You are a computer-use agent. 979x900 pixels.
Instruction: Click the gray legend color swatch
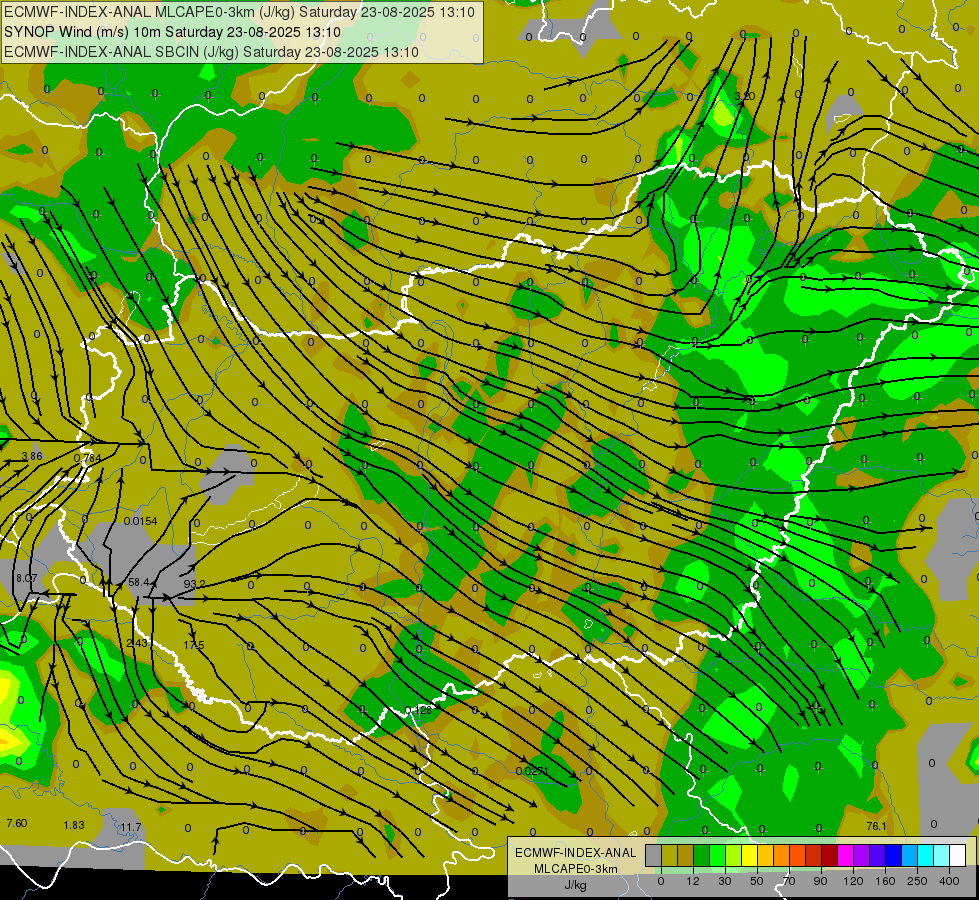tap(654, 855)
